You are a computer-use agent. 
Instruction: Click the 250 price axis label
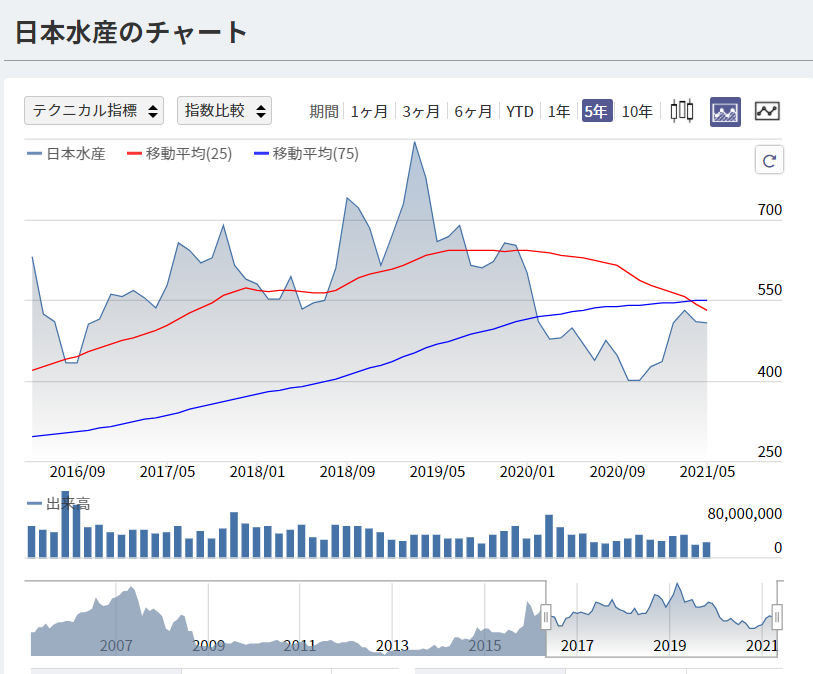click(x=769, y=452)
